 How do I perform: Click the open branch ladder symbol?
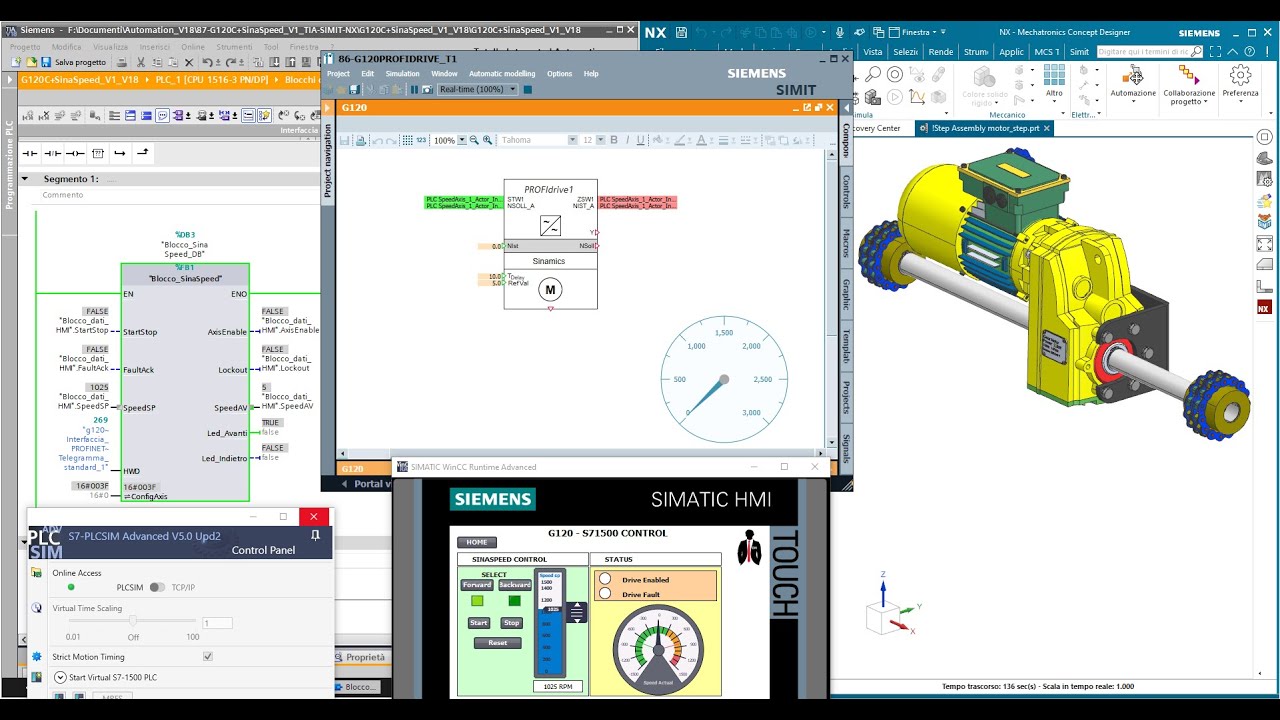click(x=120, y=153)
